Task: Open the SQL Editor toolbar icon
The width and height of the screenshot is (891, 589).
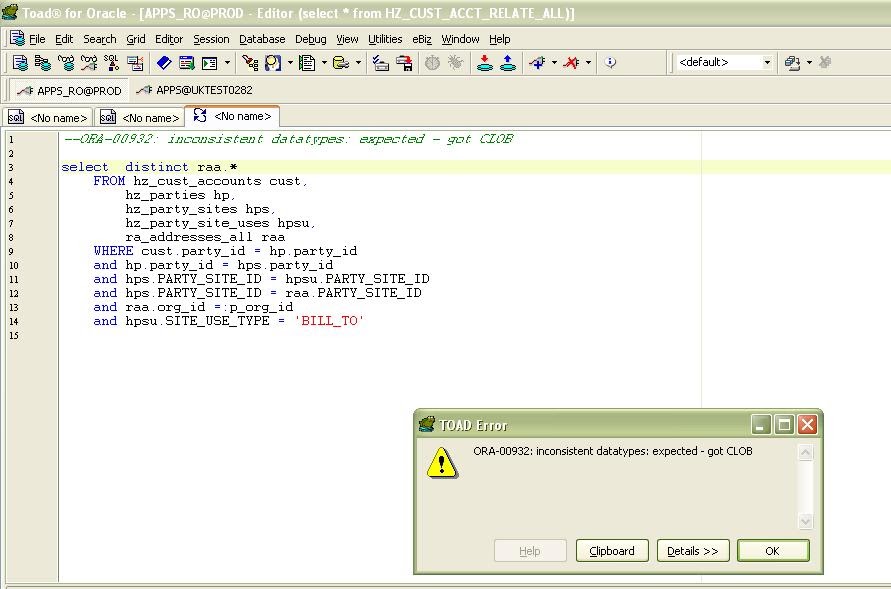Action: [20, 62]
